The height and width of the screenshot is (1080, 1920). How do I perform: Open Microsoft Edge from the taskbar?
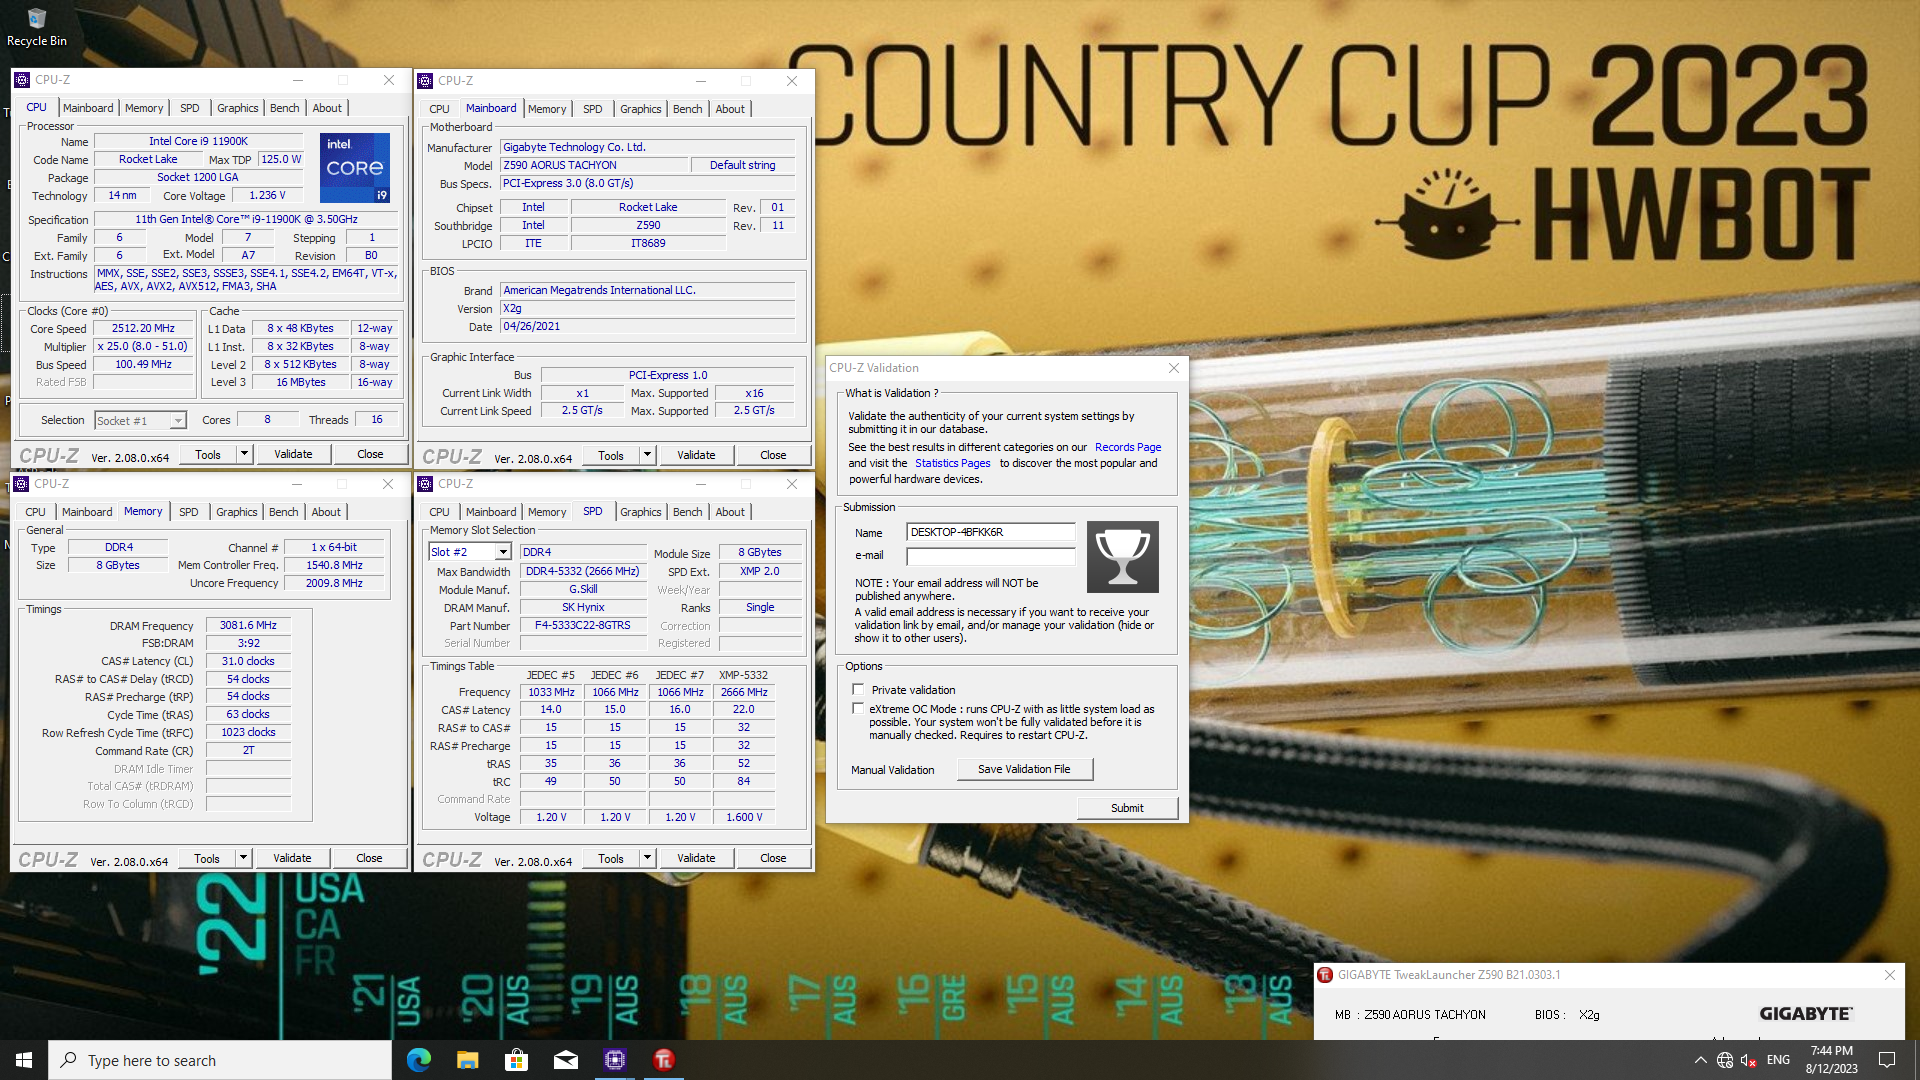[419, 1060]
